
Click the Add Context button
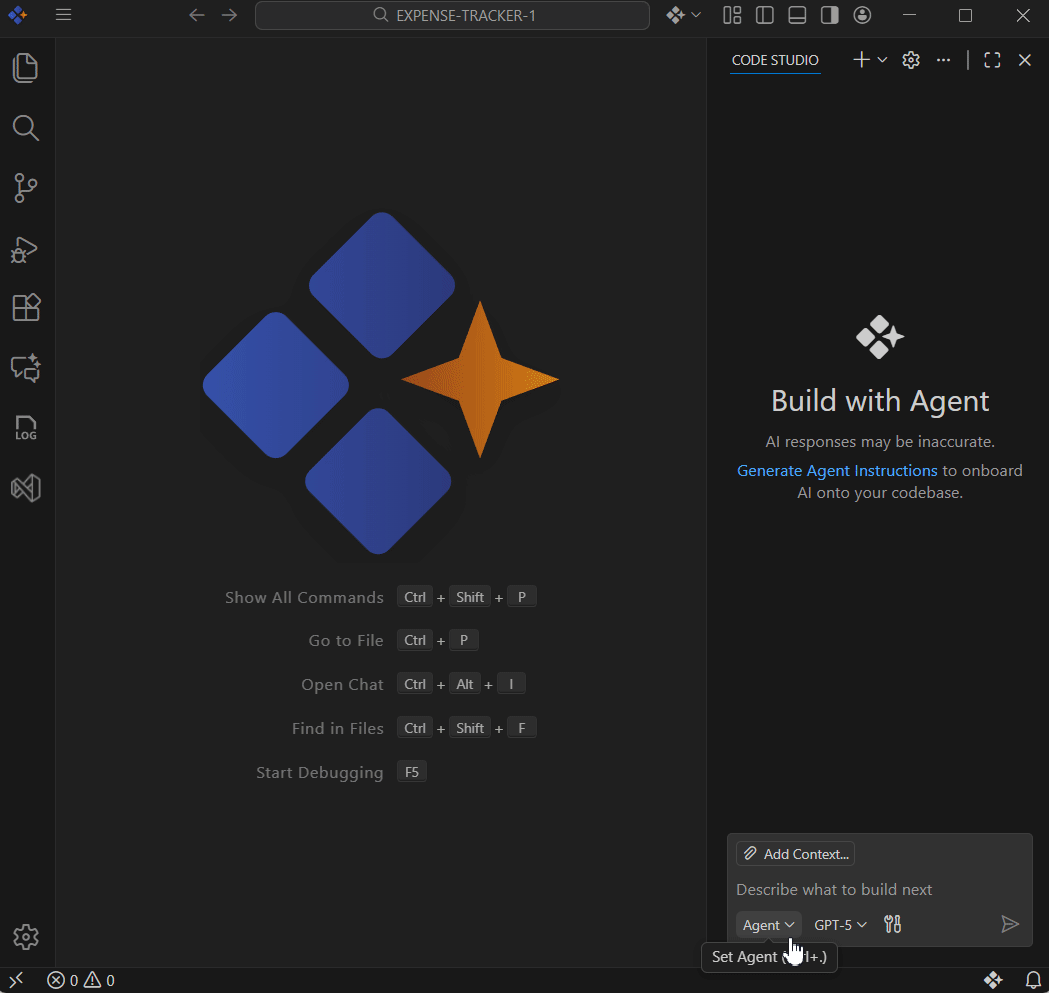click(795, 853)
